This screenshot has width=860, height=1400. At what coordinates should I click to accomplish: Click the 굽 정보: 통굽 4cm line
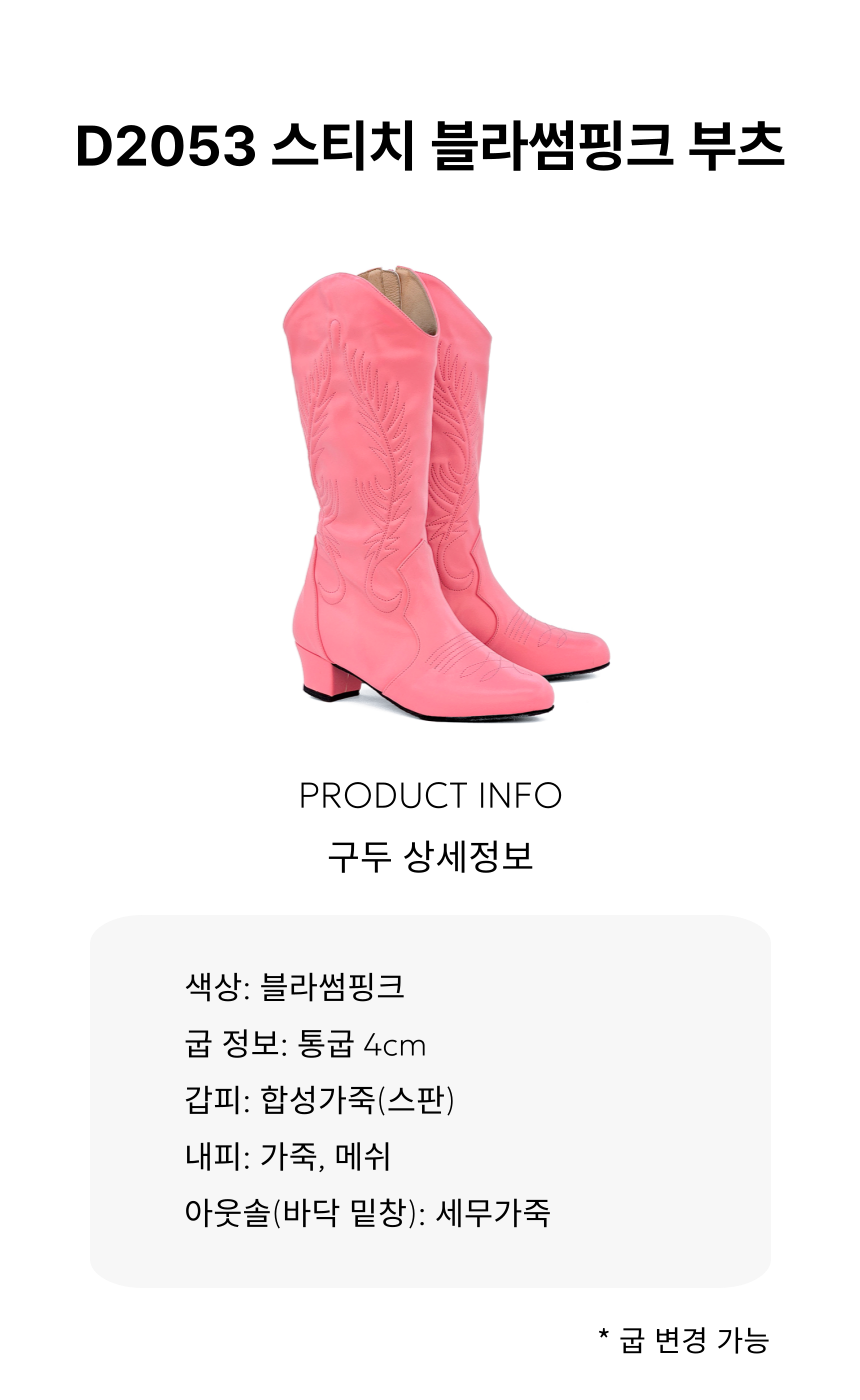click(305, 1045)
